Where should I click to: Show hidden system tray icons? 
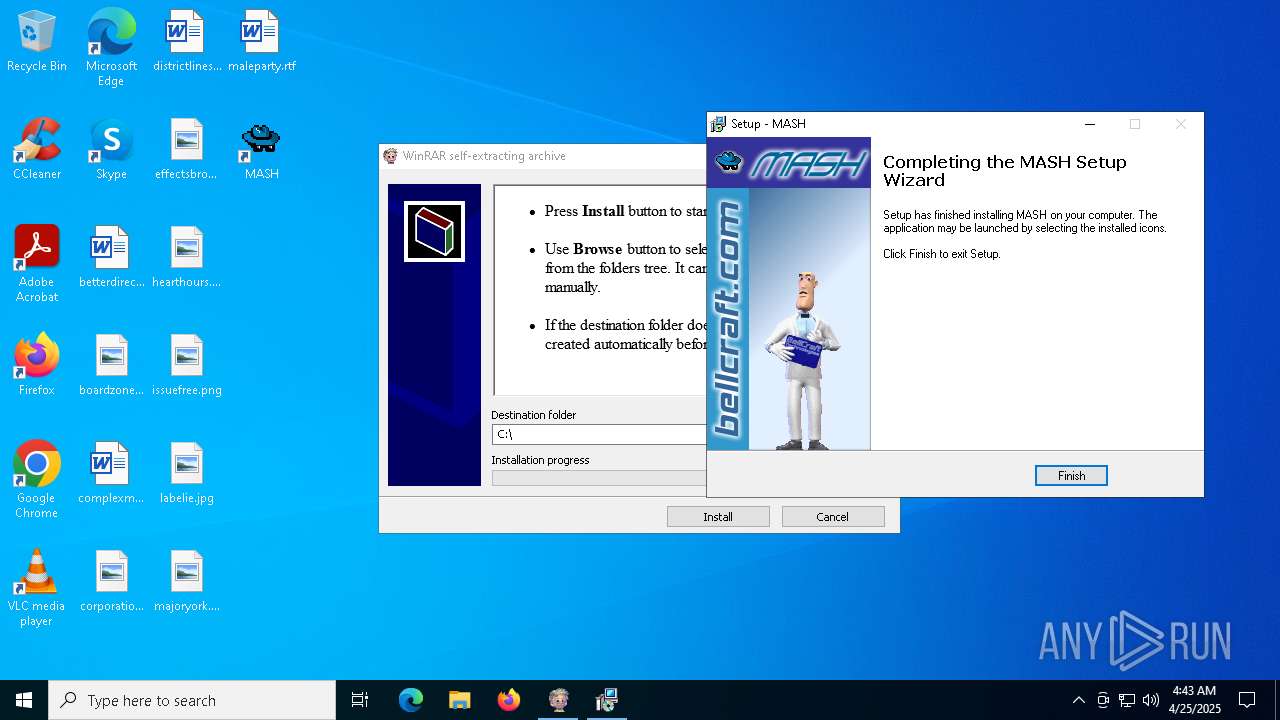1078,700
